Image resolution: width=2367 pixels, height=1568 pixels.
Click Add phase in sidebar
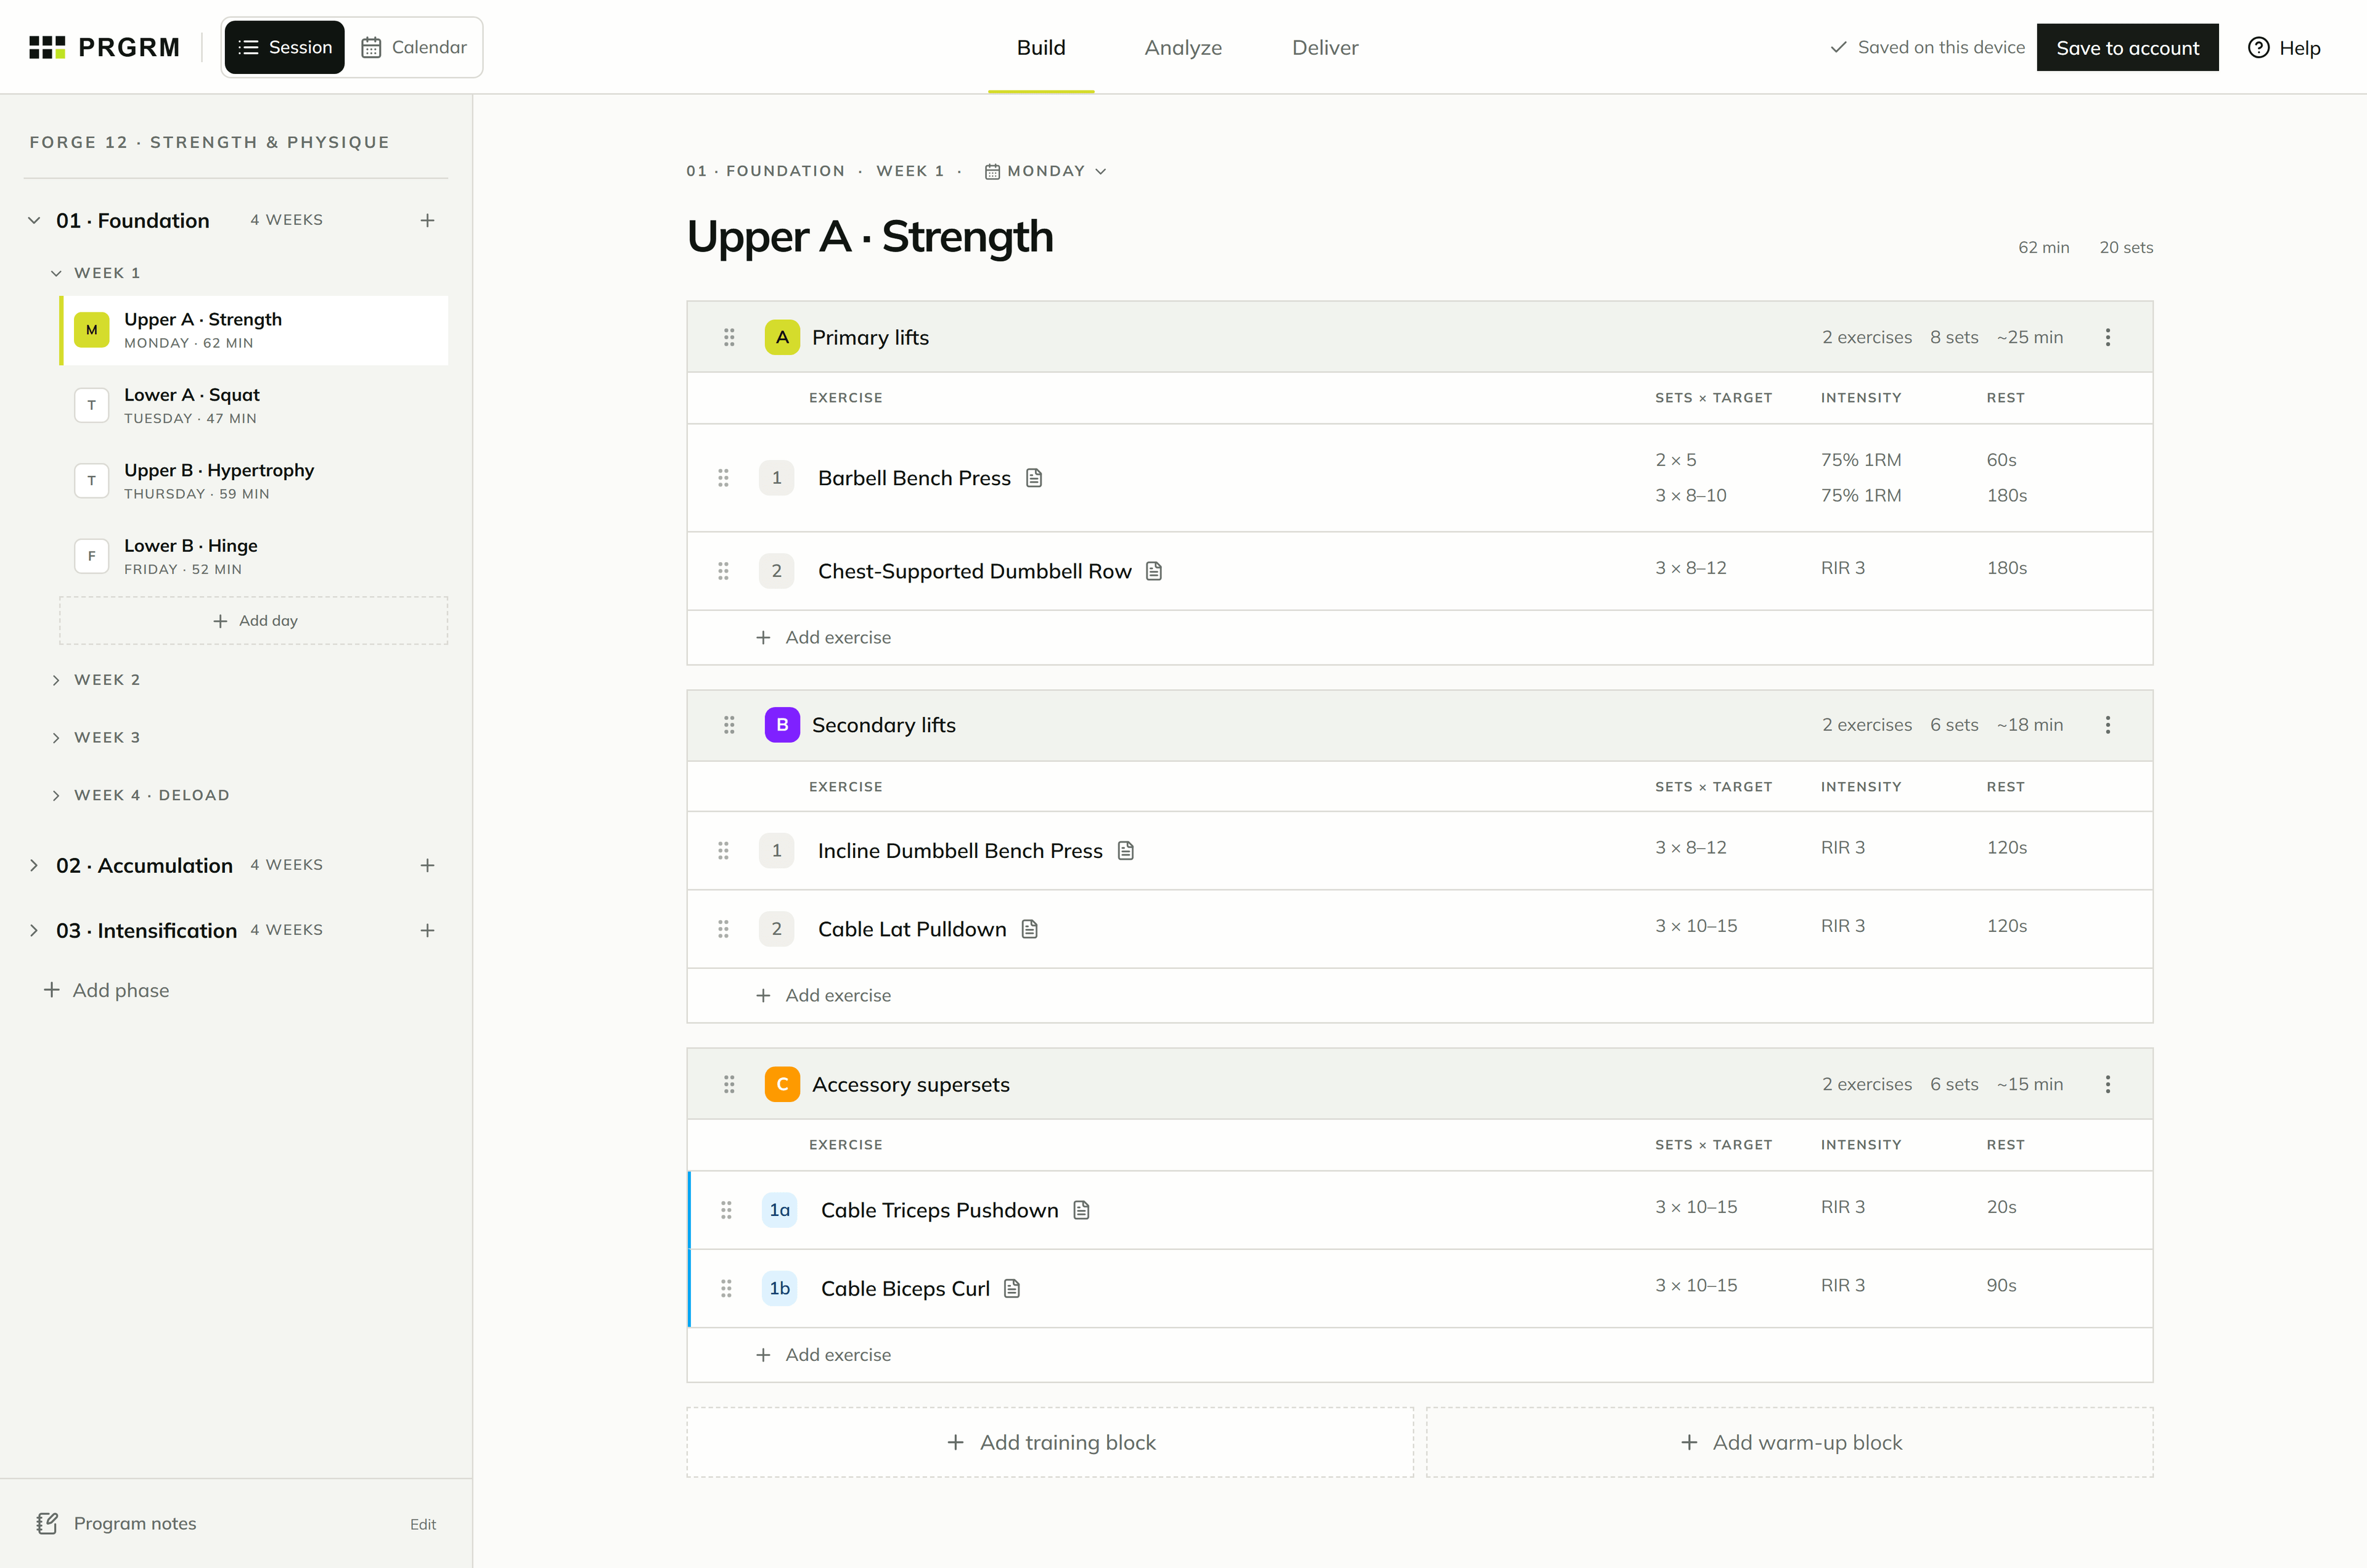106,990
